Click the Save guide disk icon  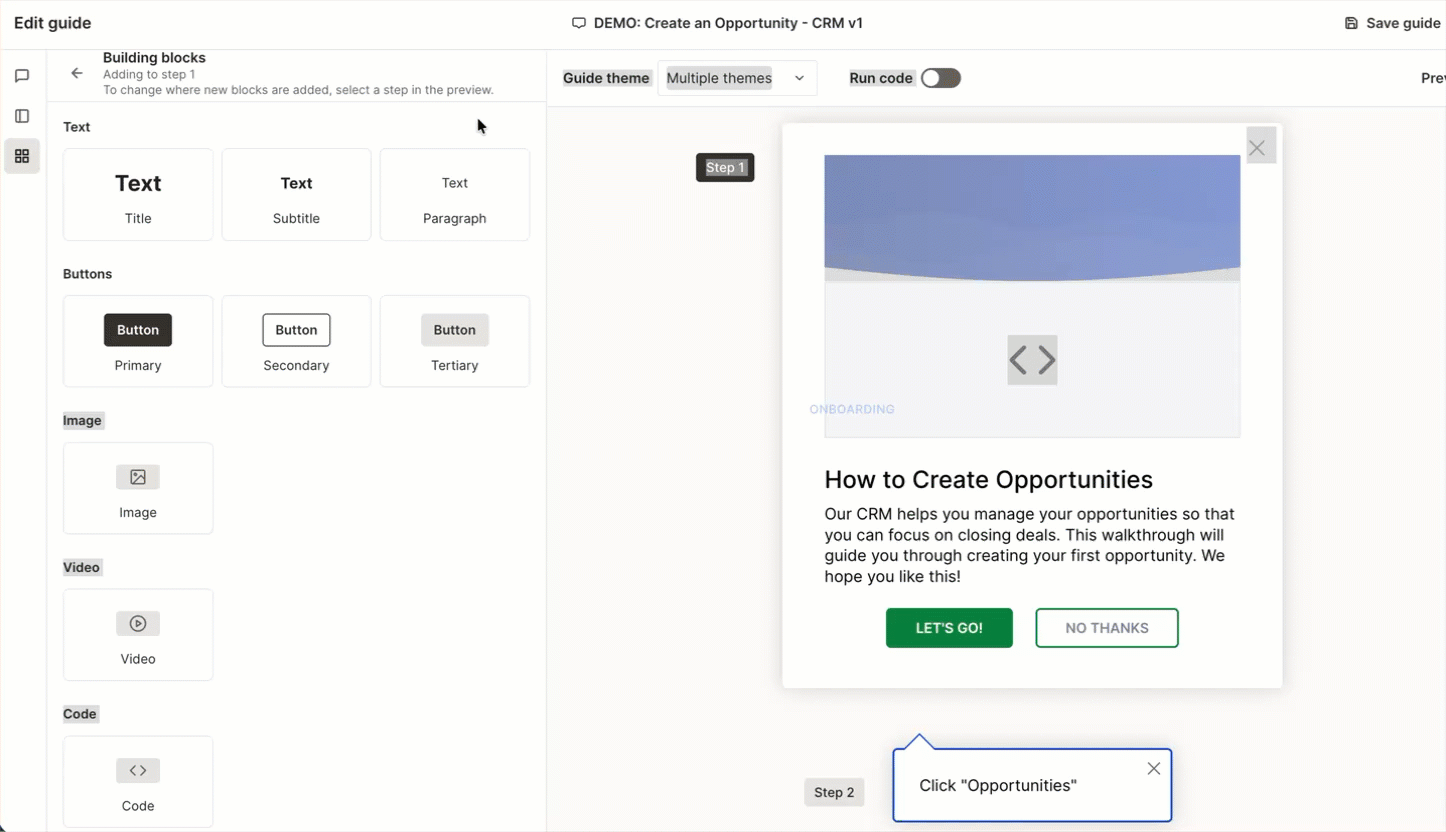1351,23
